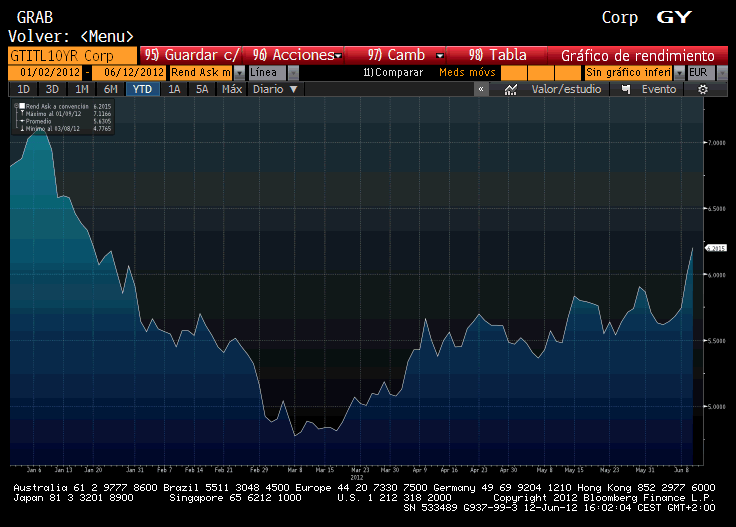Open the Sin gráfico inferior dropdown arrow
The height and width of the screenshot is (527, 736).
pyautogui.click(x=679, y=73)
